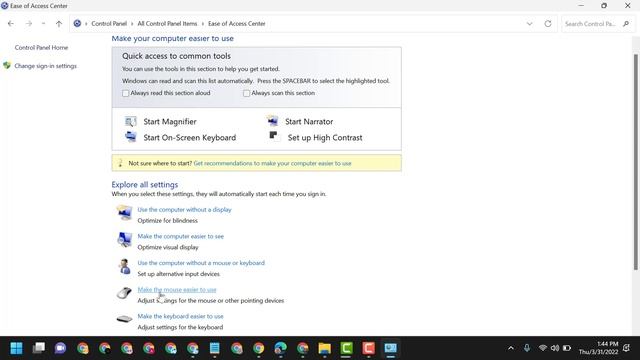Open Make the mouse easier to use
The image size is (640, 360).
click(x=177, y=289)
